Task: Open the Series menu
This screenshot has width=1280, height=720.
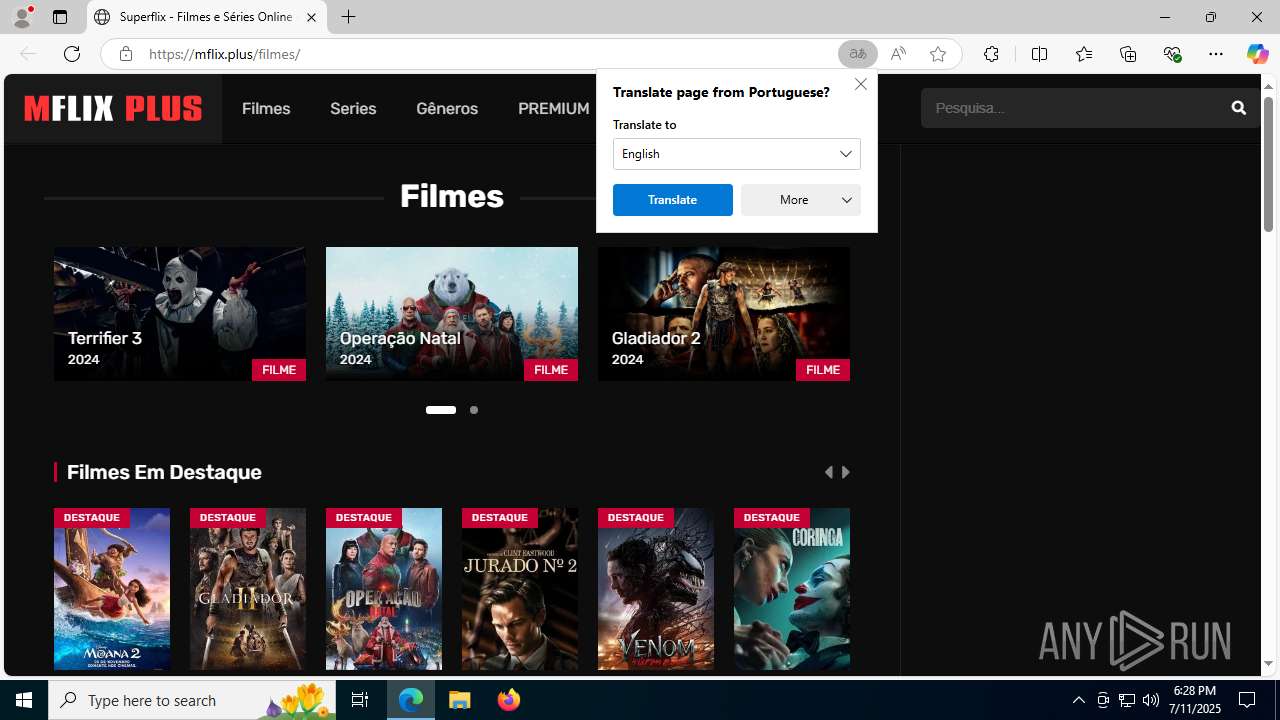Action: click(353, 108)
